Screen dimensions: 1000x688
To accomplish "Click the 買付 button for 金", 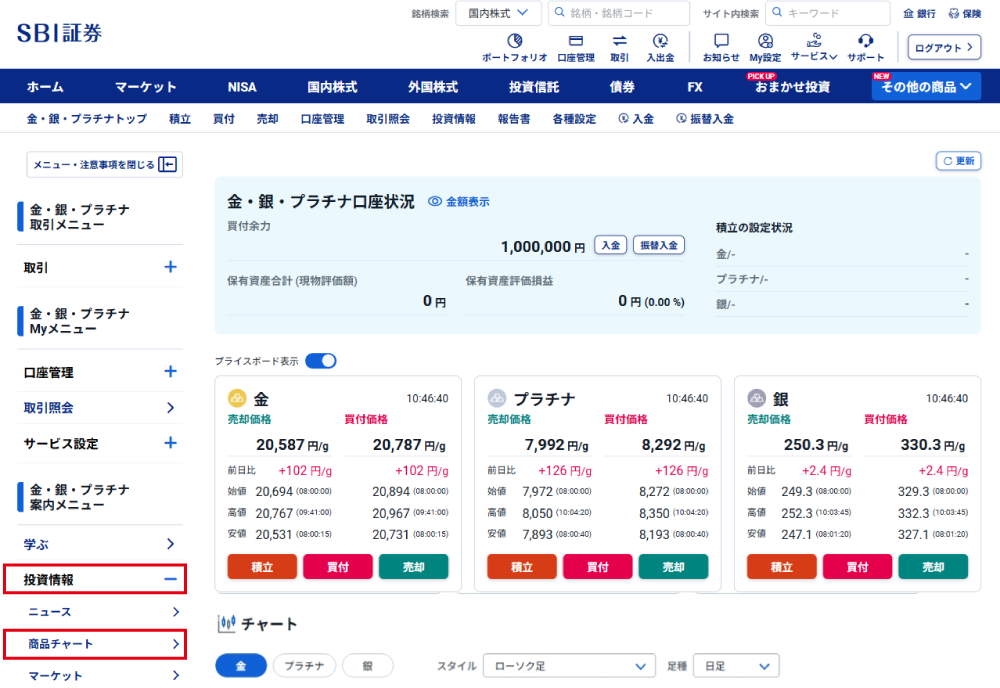I will tap(337, 567).
